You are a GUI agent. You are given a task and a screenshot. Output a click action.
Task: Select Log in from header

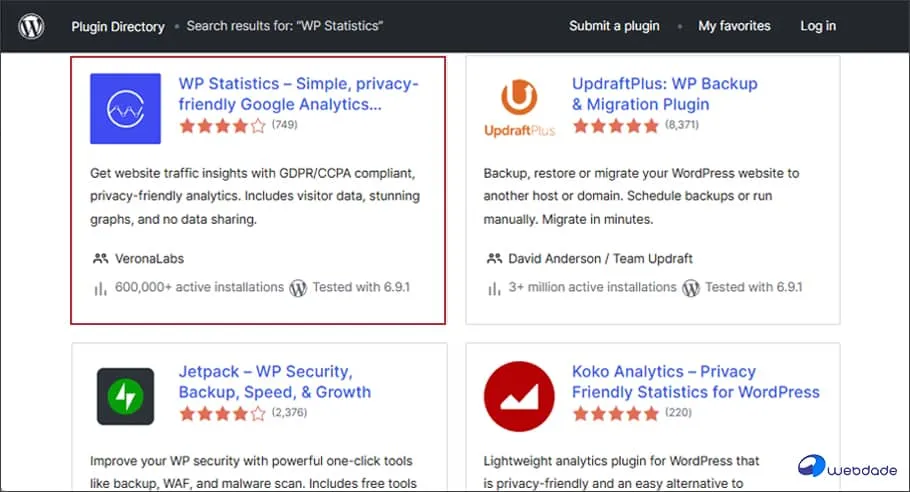818,26
